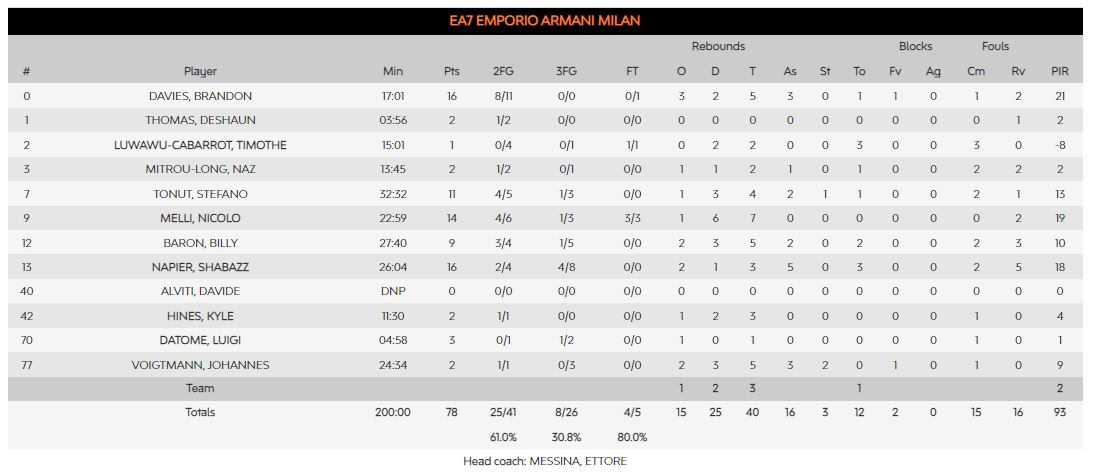The width and height of the screenshot is (1096, 474).
Task: Open NAPIER, SHABAZZ profile
Action: (200, 267)
